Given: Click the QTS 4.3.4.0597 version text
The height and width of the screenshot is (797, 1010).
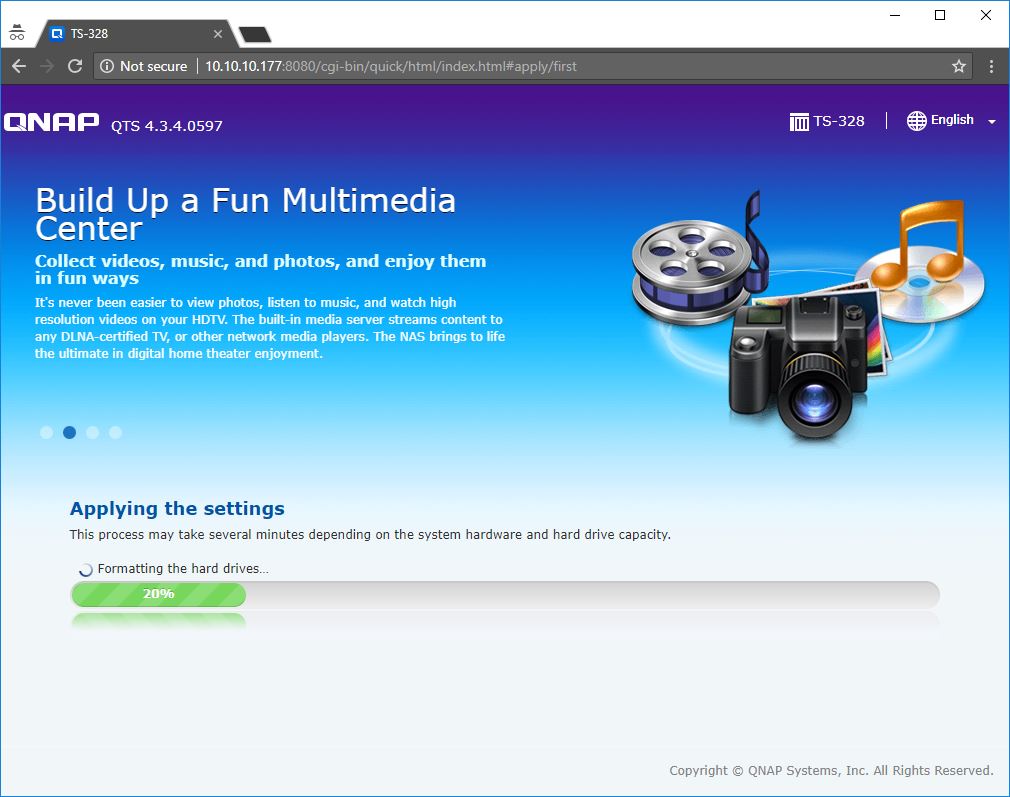Looking at the screenshot, I should [167, 126].
